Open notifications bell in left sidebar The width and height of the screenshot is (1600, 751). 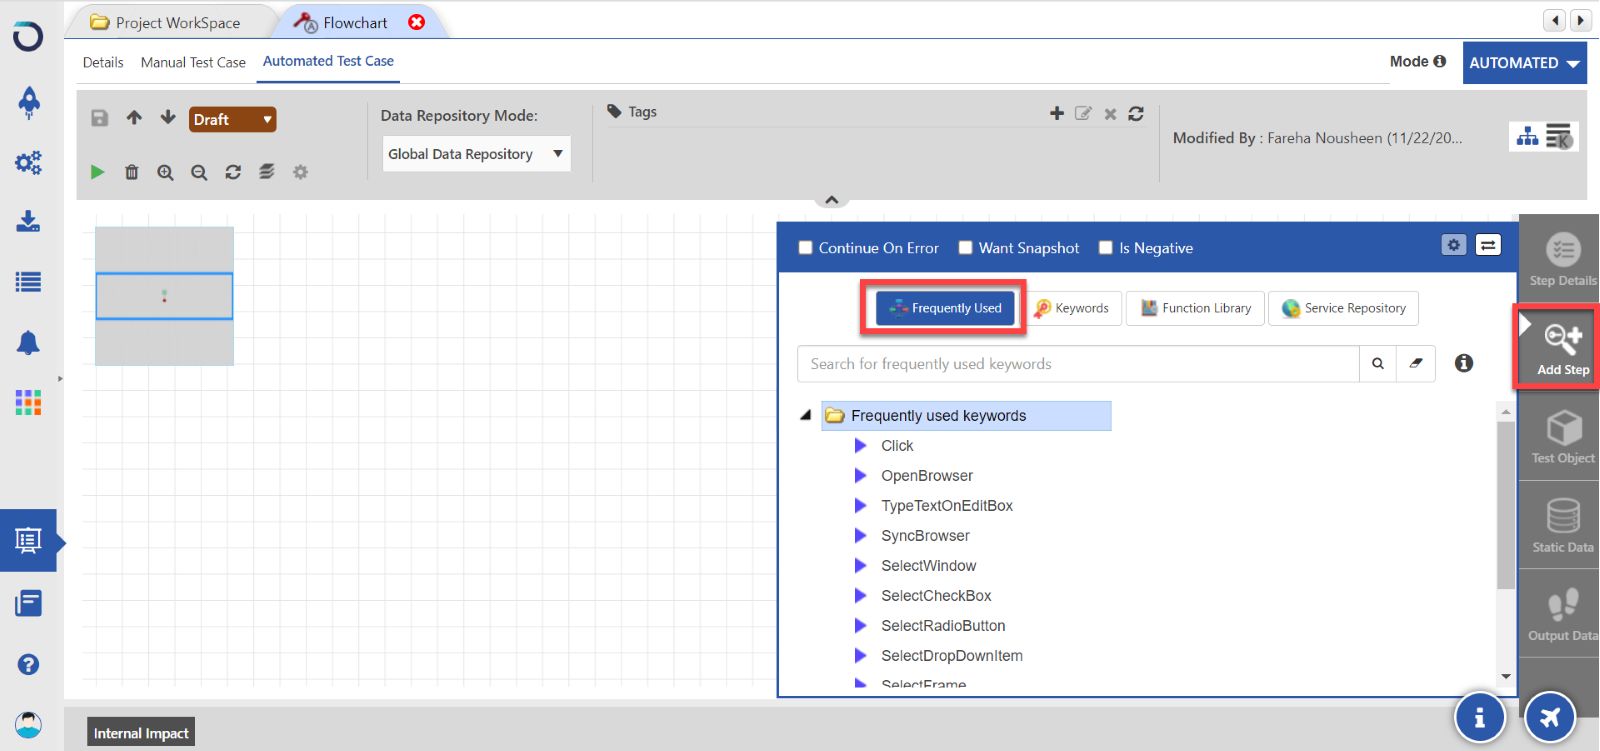tap(28, 343)
